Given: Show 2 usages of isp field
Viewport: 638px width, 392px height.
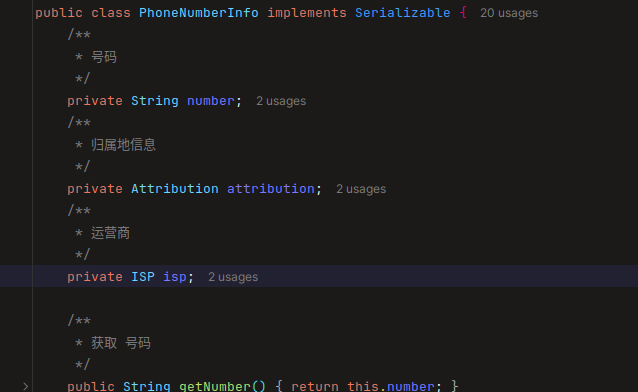Looking at the screenshot, I should point(233,277).
